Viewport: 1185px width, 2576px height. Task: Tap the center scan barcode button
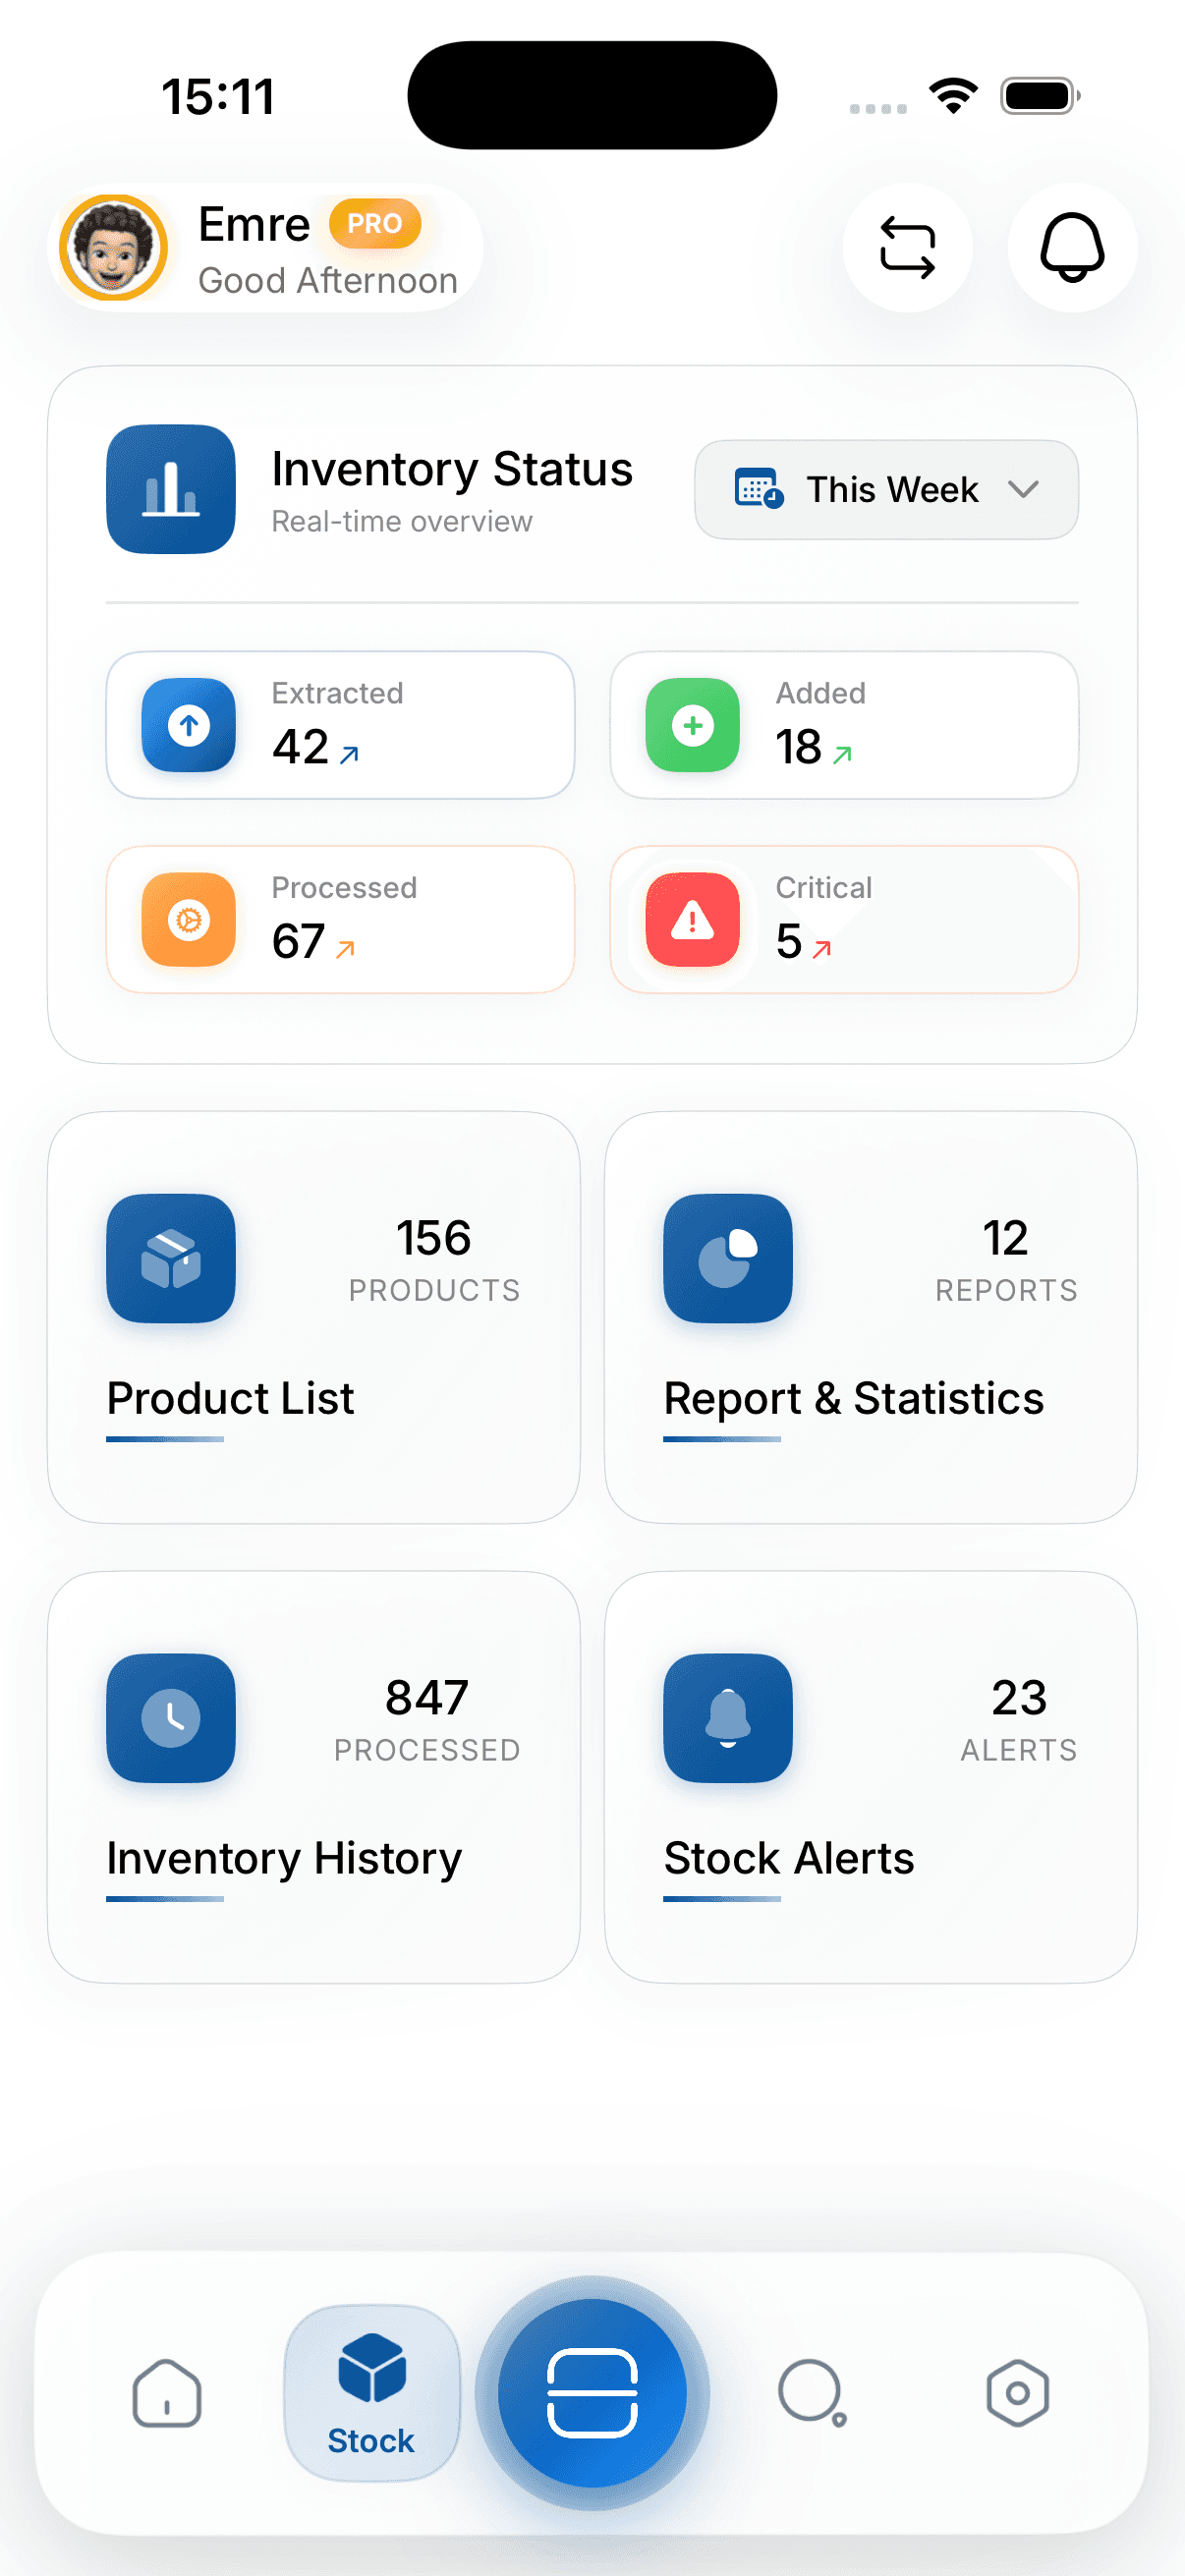click(x=592, y=2392)
